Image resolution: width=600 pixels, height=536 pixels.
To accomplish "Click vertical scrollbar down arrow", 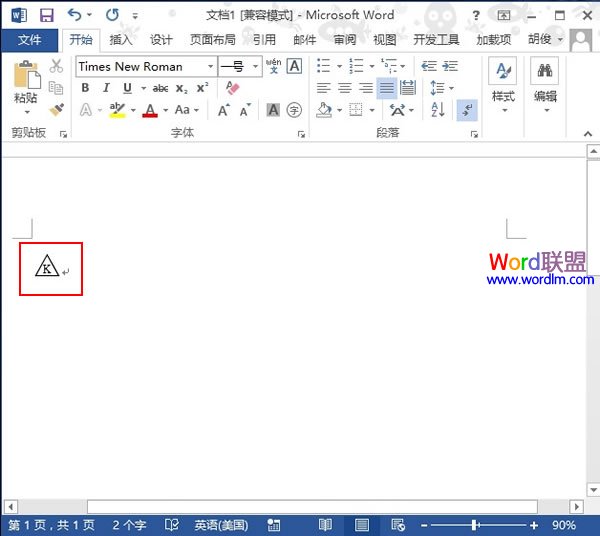I will click(593, 490).
